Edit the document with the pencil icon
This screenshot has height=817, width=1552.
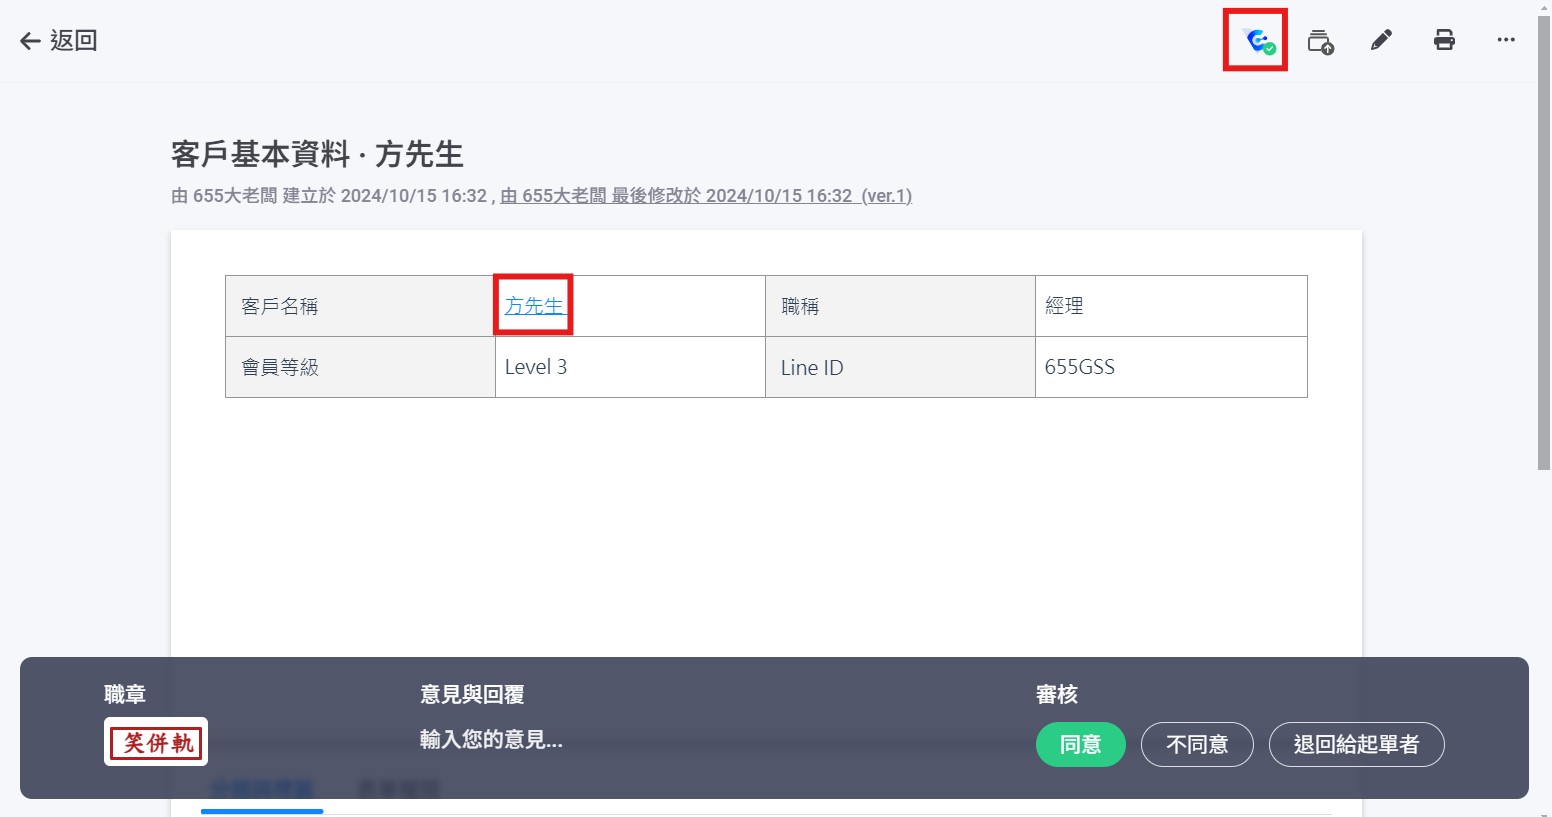pyautogui.click(x=1381, y=41)
